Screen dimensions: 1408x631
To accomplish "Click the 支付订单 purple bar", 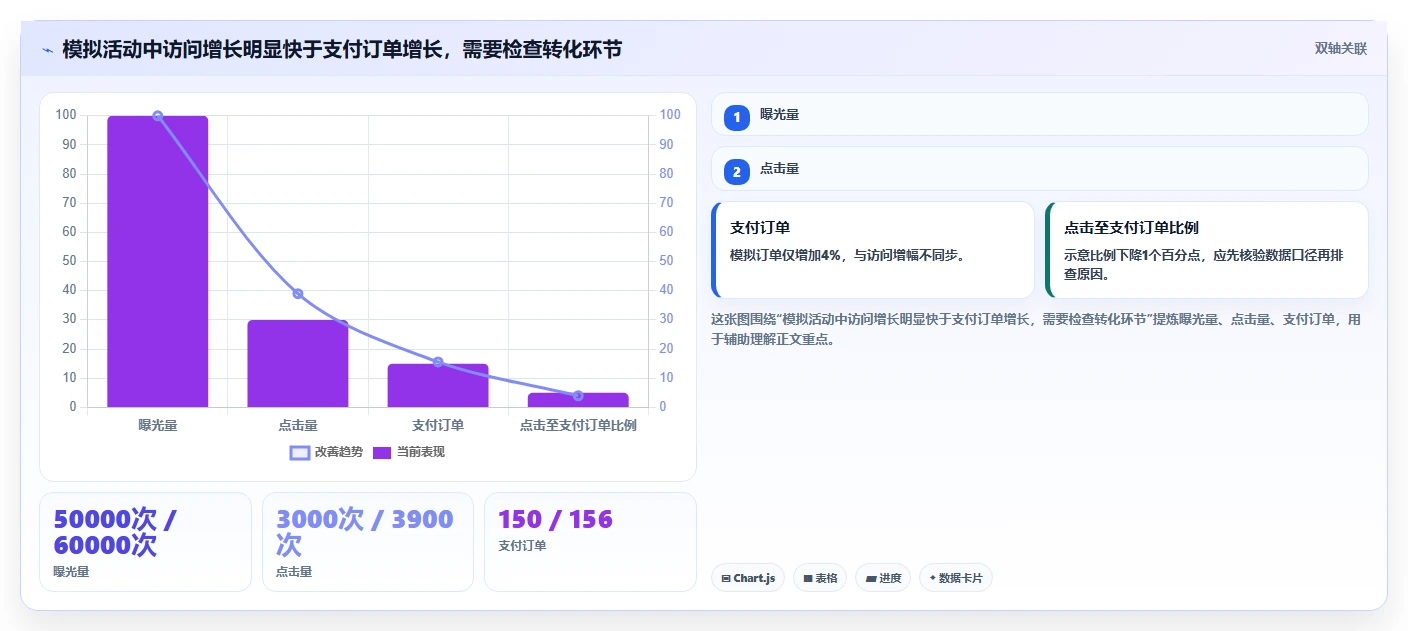I will tap(438, 386).
